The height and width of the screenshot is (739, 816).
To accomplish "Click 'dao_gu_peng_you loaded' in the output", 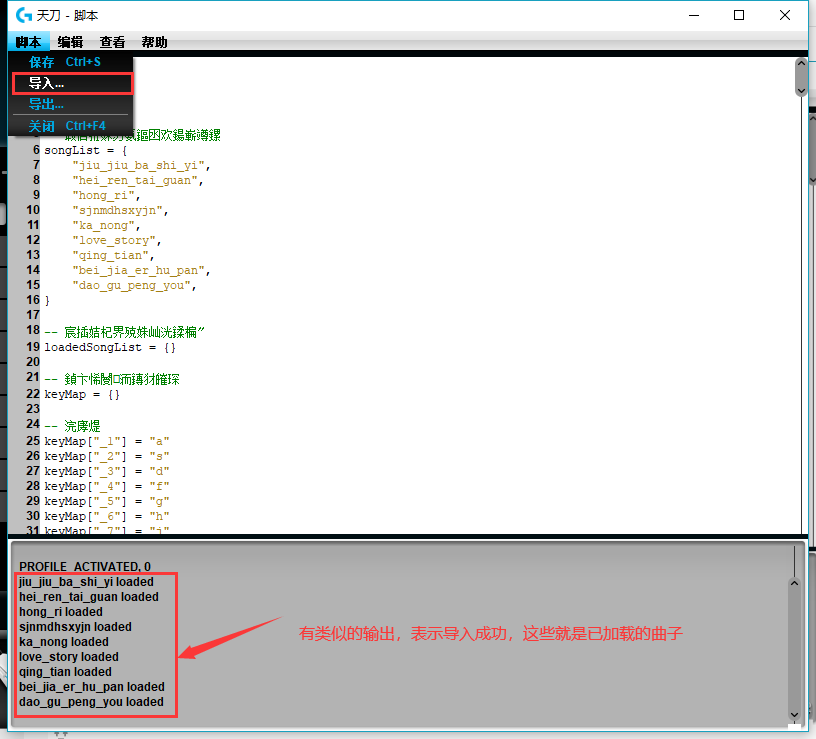I will (92, 702).
